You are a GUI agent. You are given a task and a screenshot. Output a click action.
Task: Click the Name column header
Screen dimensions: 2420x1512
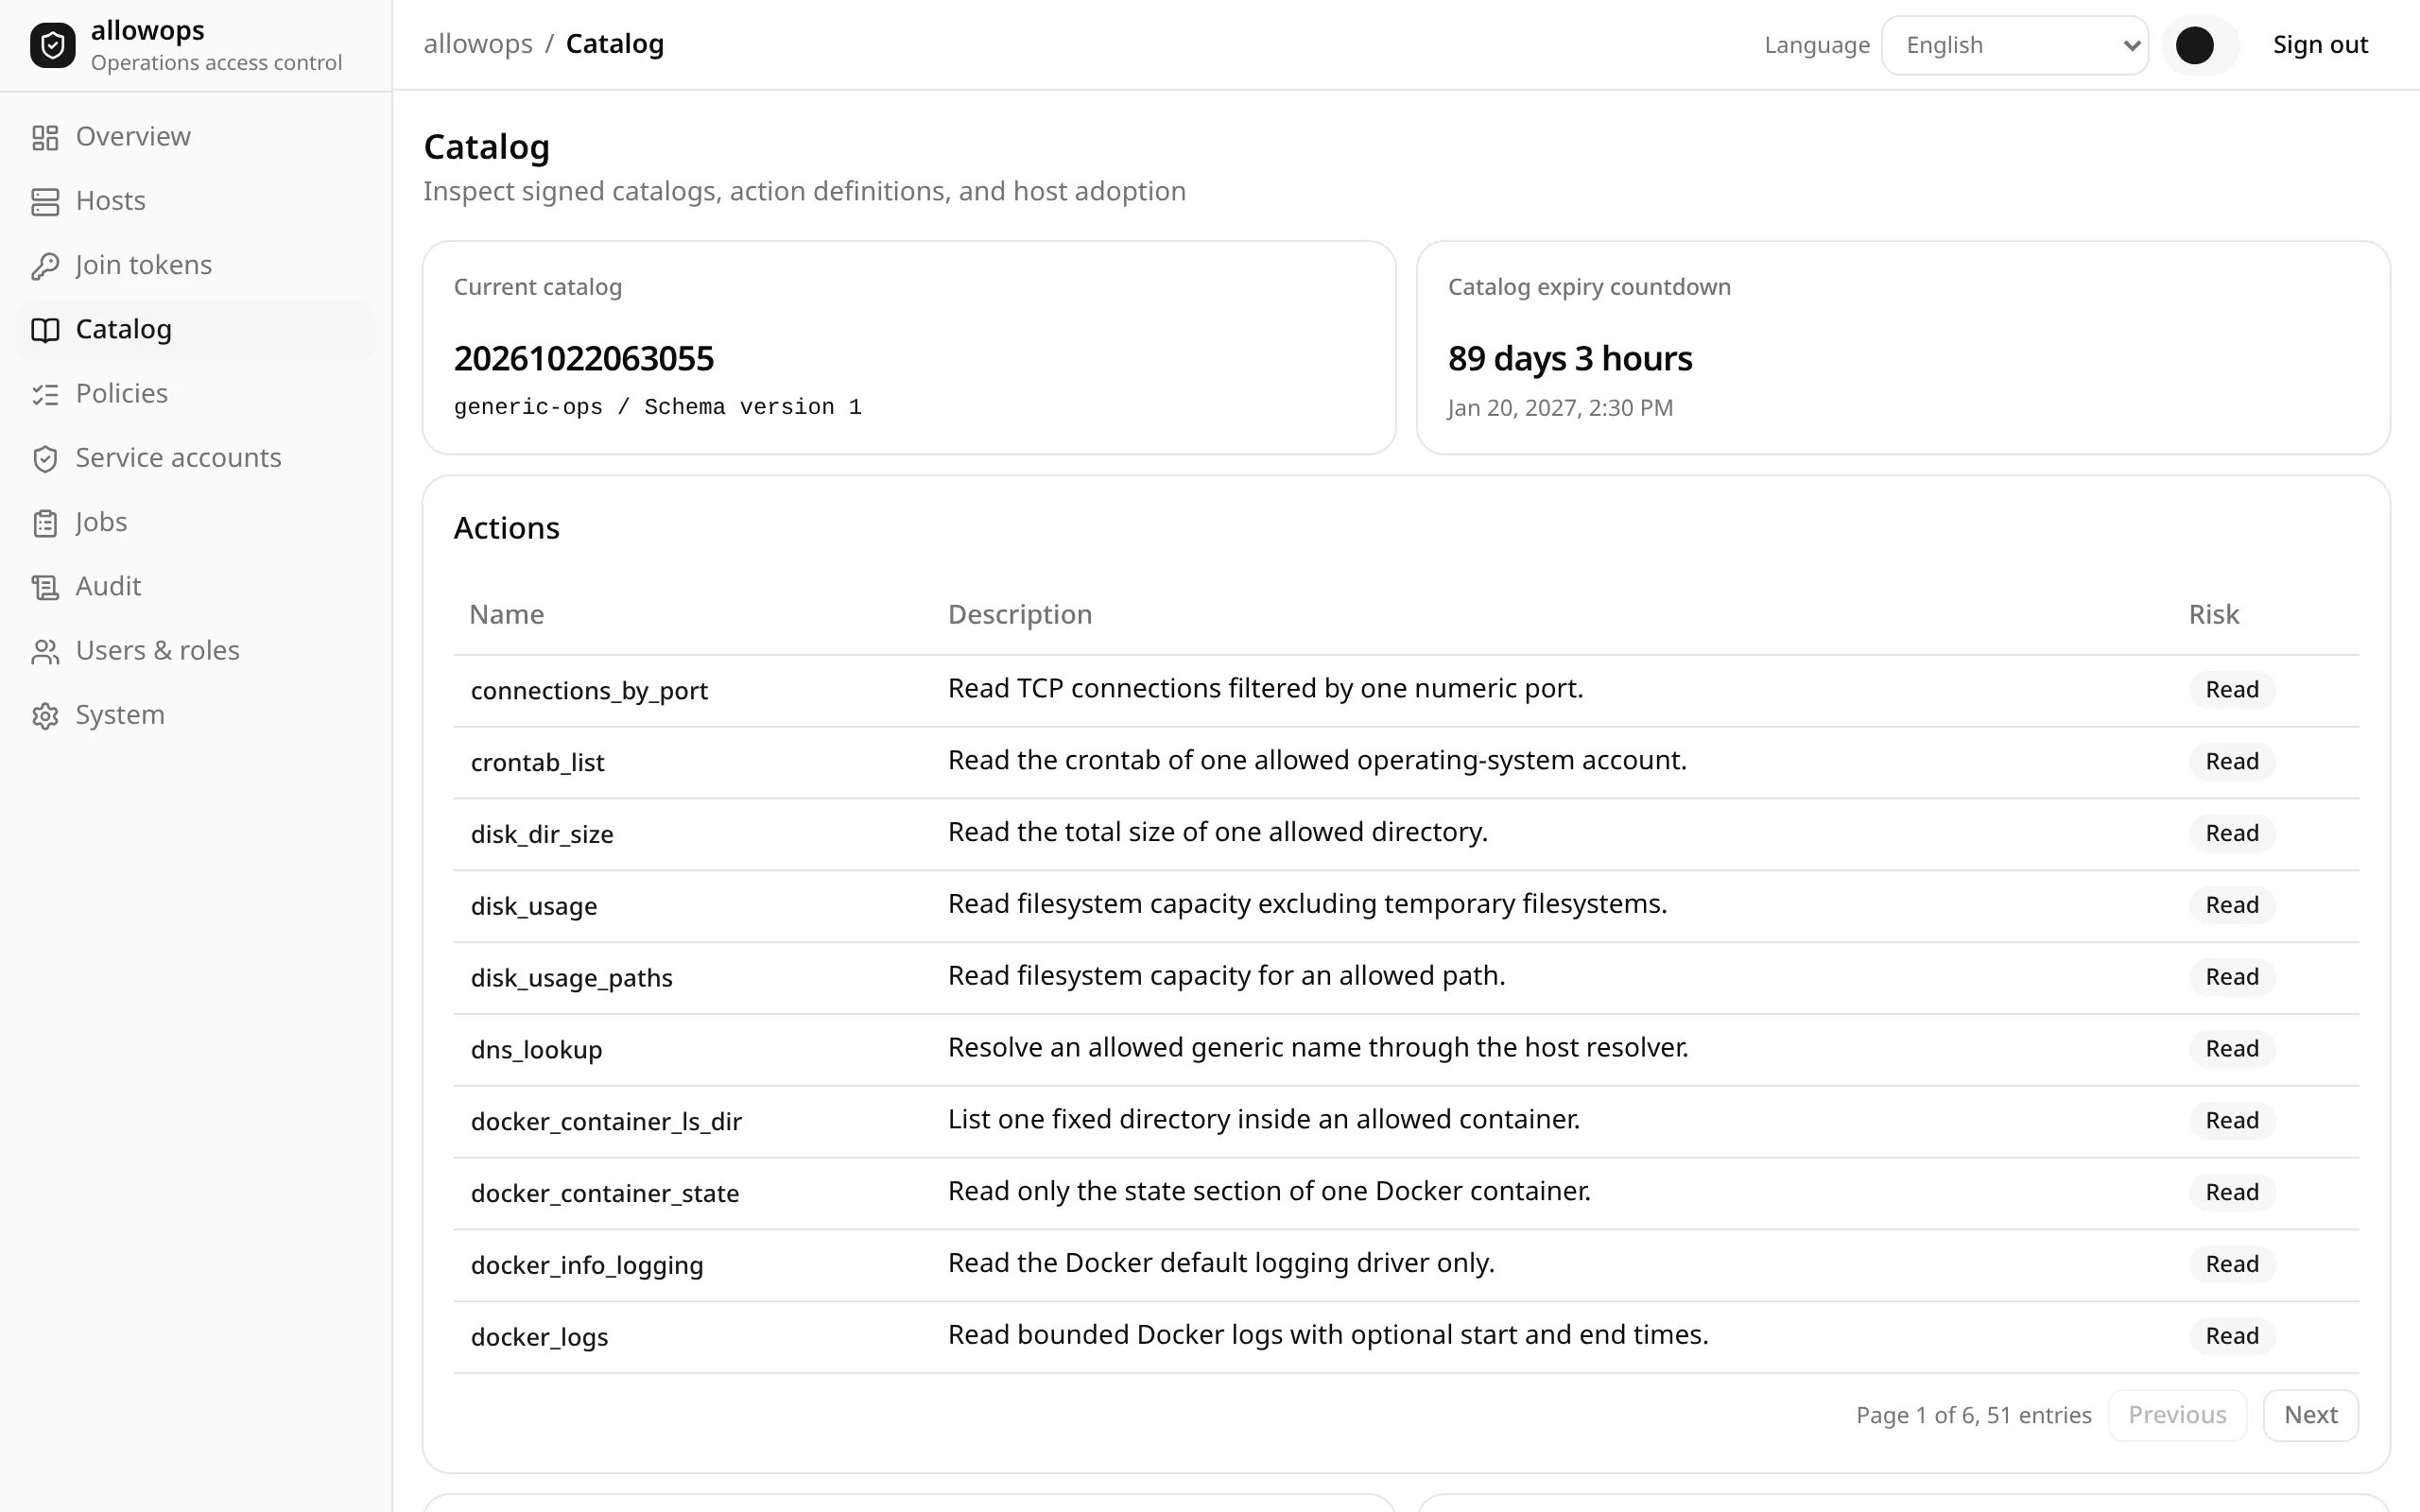point(507,614)
